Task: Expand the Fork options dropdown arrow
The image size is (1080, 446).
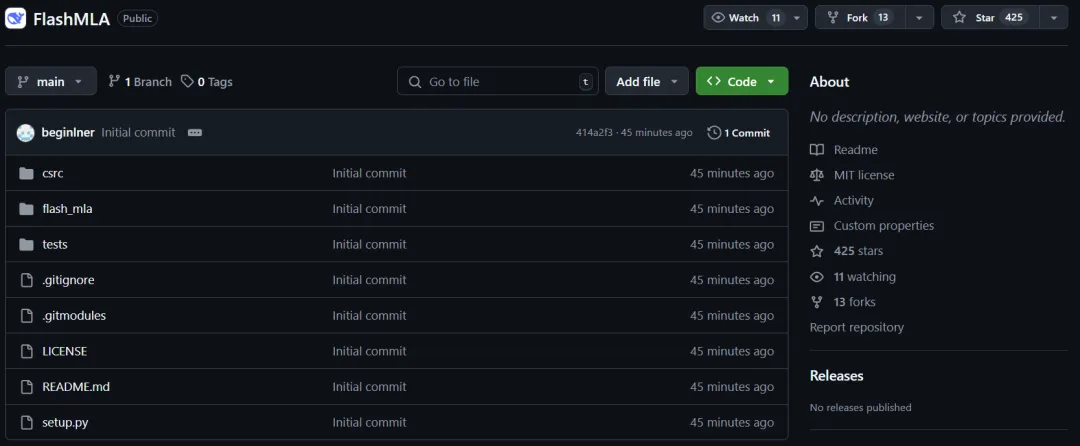Action: 920,18
